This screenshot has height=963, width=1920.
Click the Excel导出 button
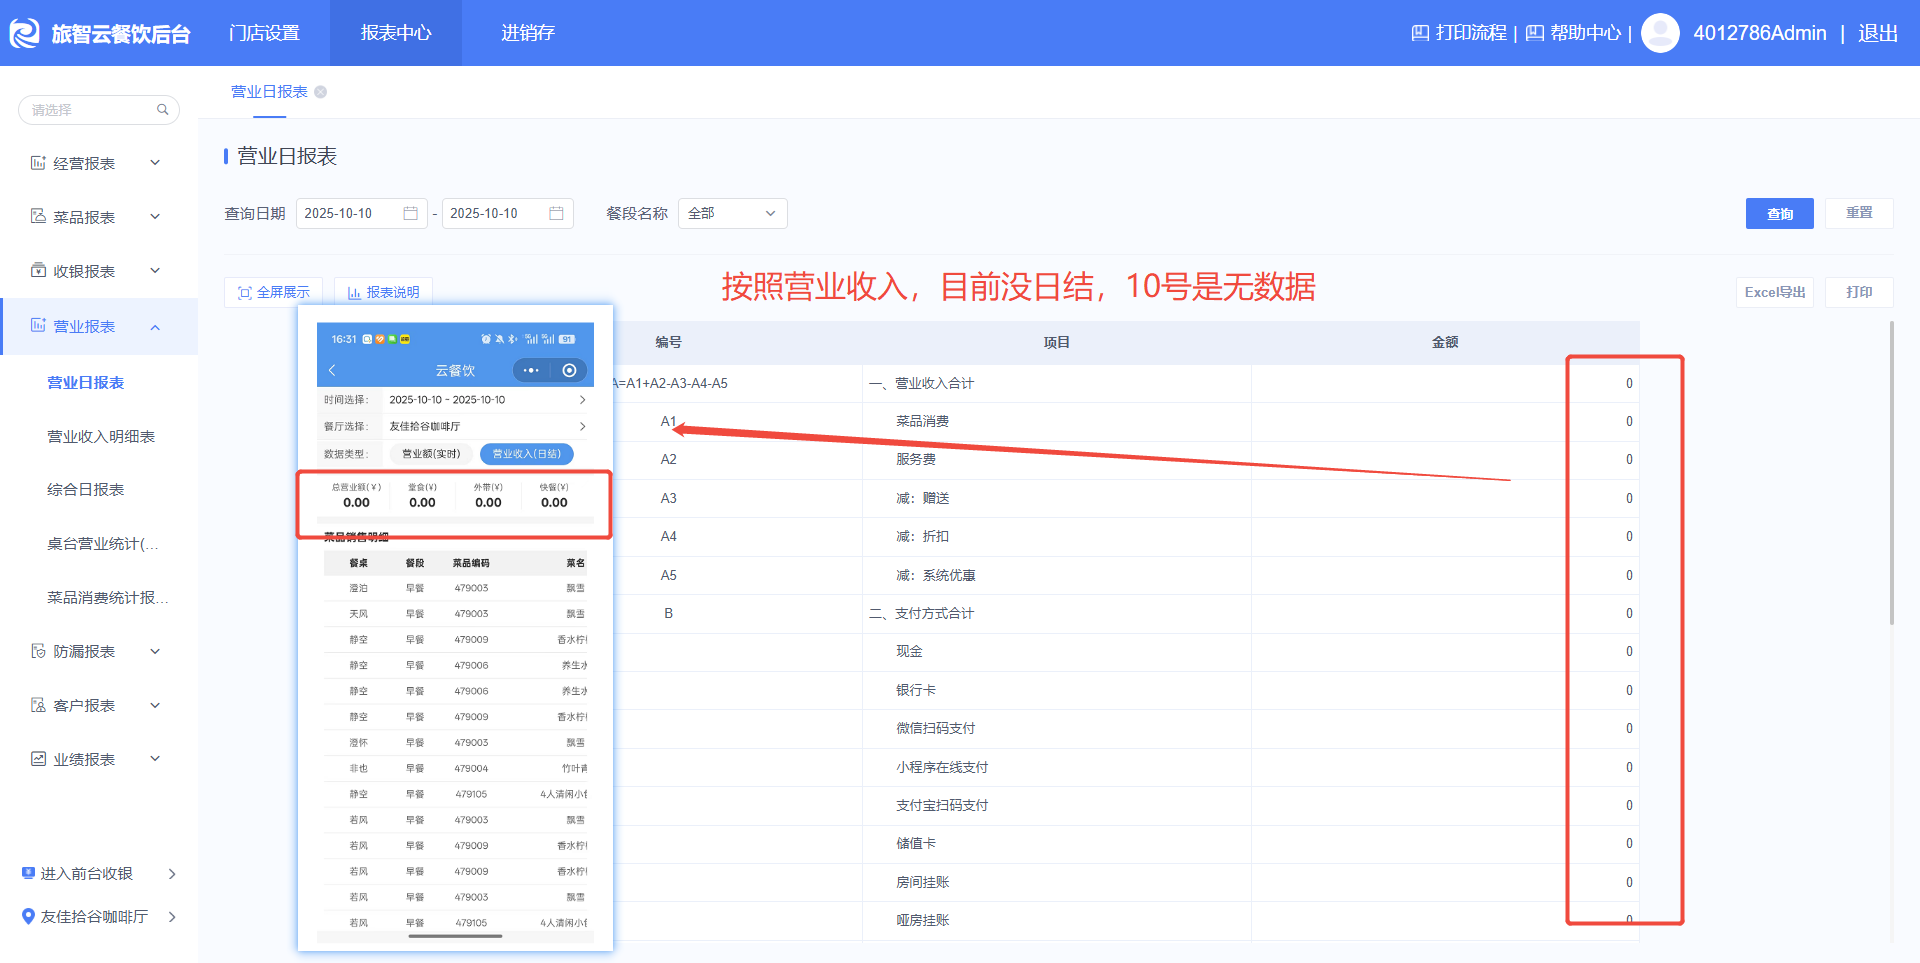click(x=1775, y=292)
